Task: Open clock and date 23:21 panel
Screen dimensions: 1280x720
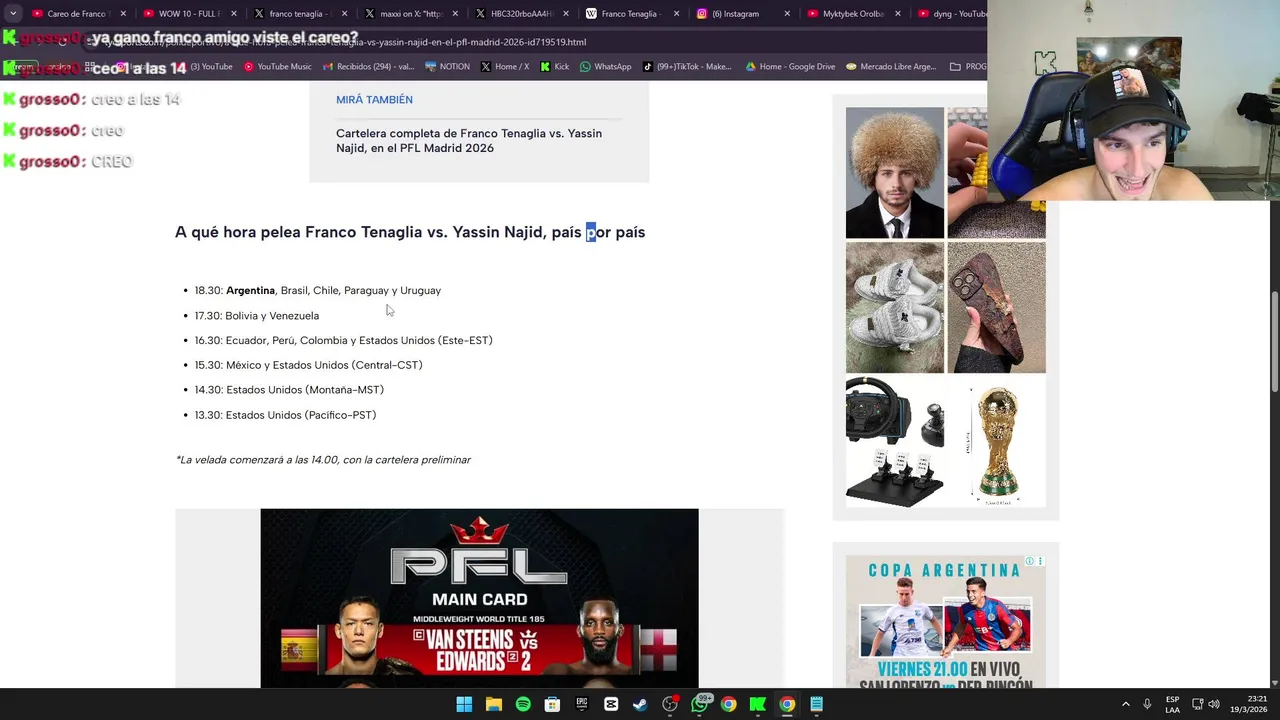Action: 1248,704
